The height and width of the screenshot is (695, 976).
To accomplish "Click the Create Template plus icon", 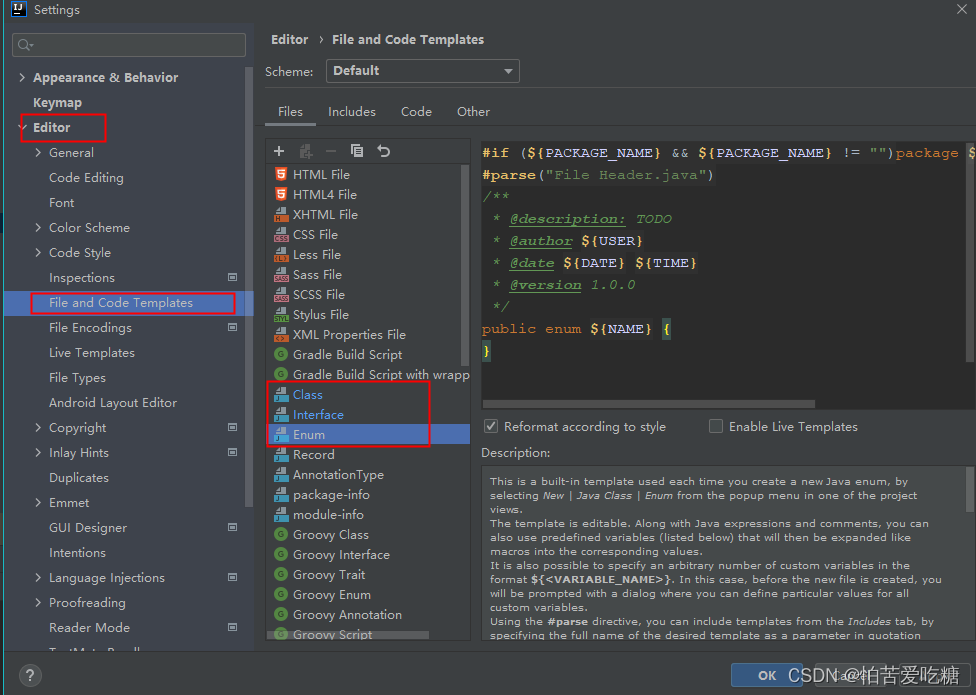I will (279, 151).
